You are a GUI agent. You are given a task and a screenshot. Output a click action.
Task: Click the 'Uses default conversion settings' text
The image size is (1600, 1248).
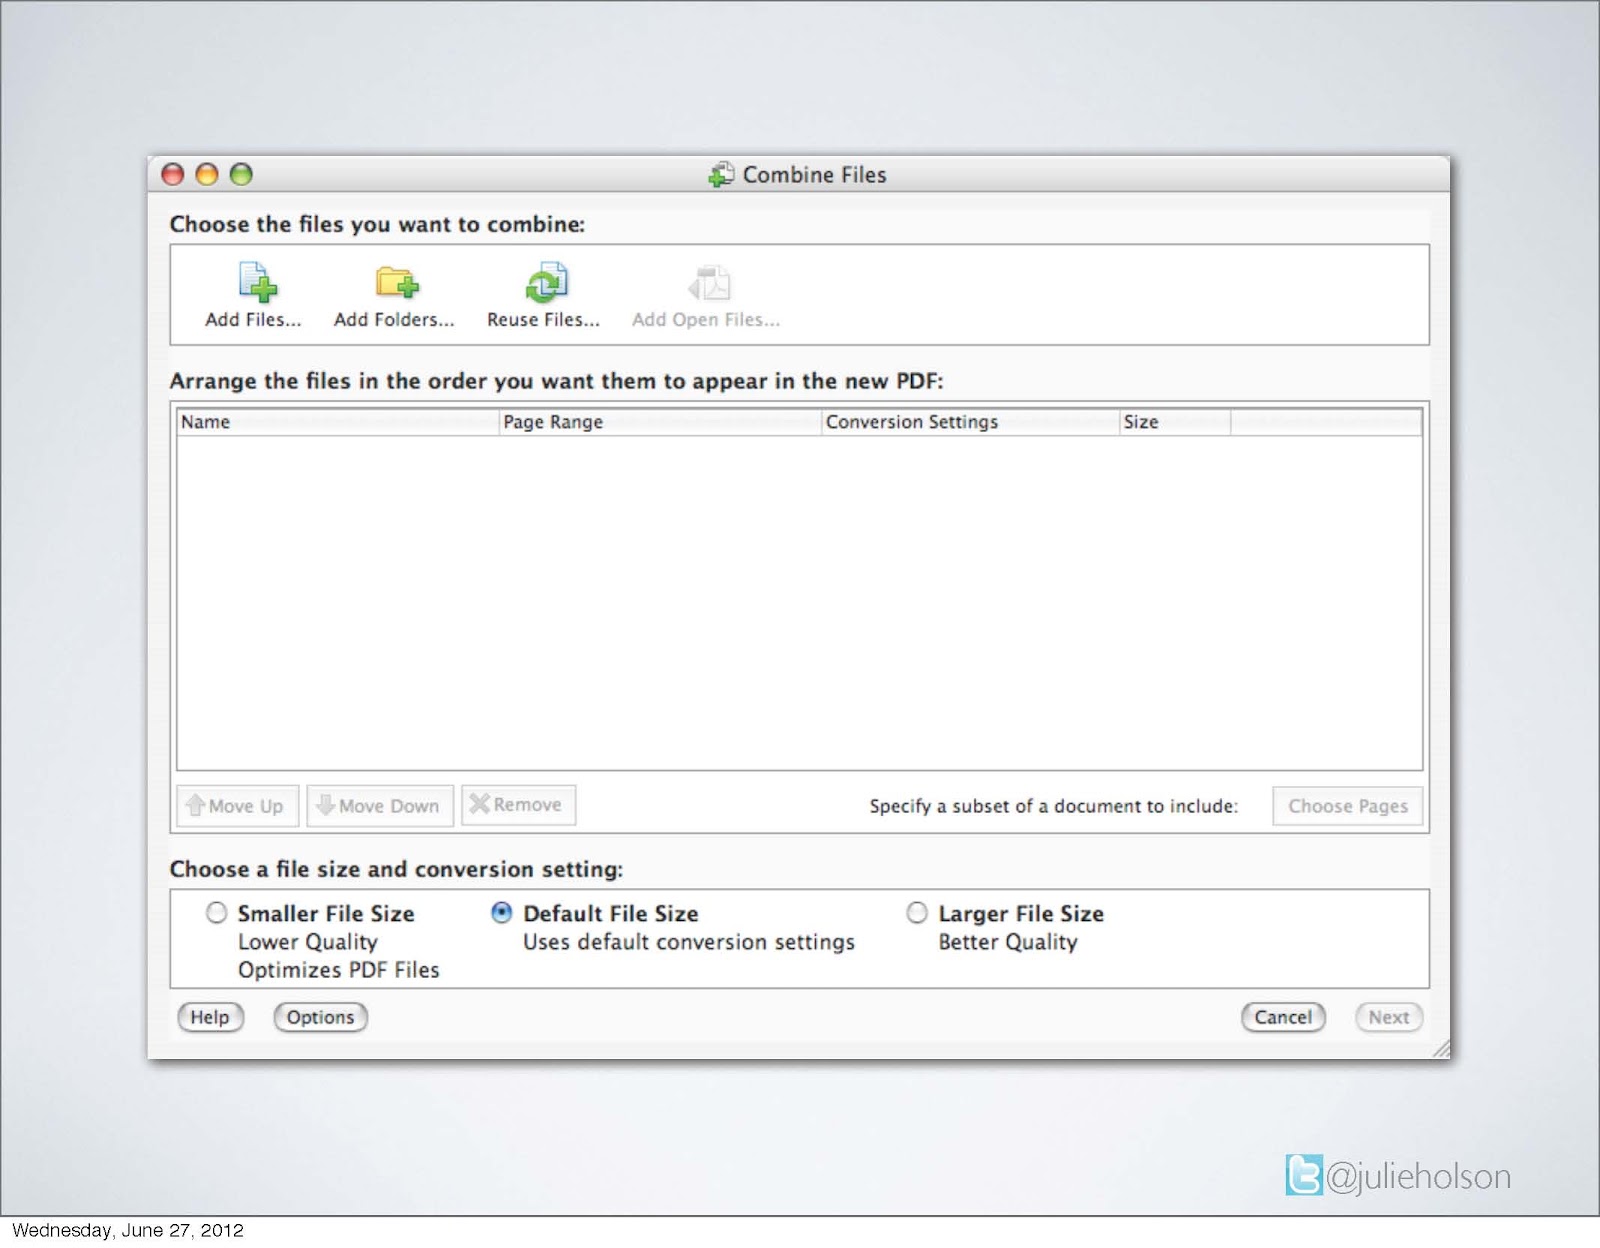[689, 942]
